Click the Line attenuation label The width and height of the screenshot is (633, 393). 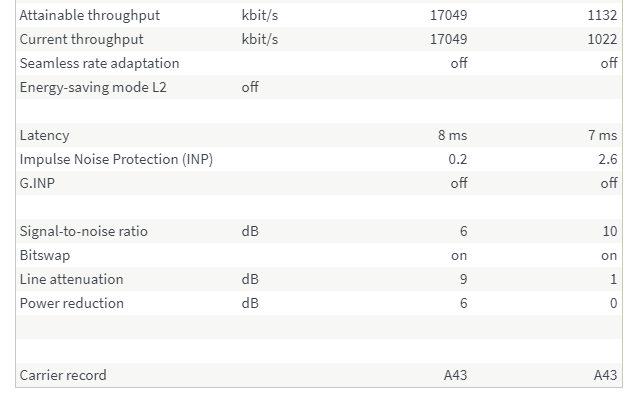[x=71, y=280]
